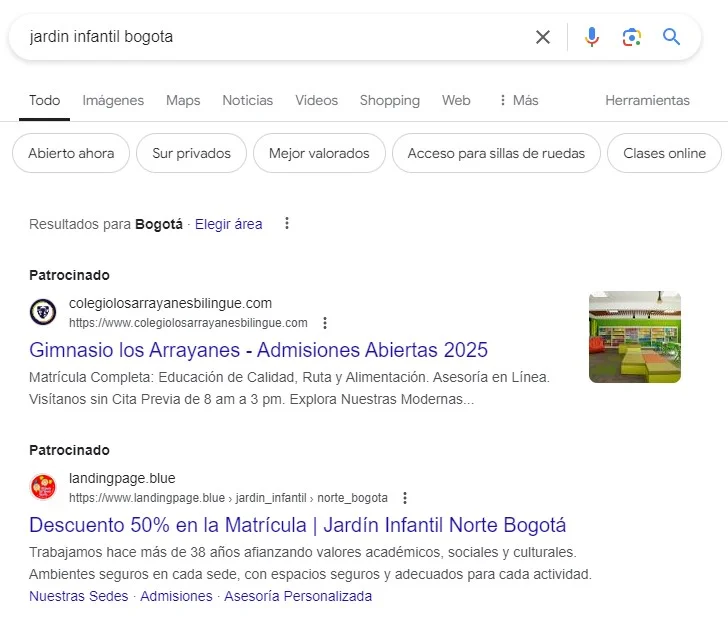The height and width of the screenshot is (620, 728).
Task: Clear the search box with the X icon
Action: tap(543, 37)
